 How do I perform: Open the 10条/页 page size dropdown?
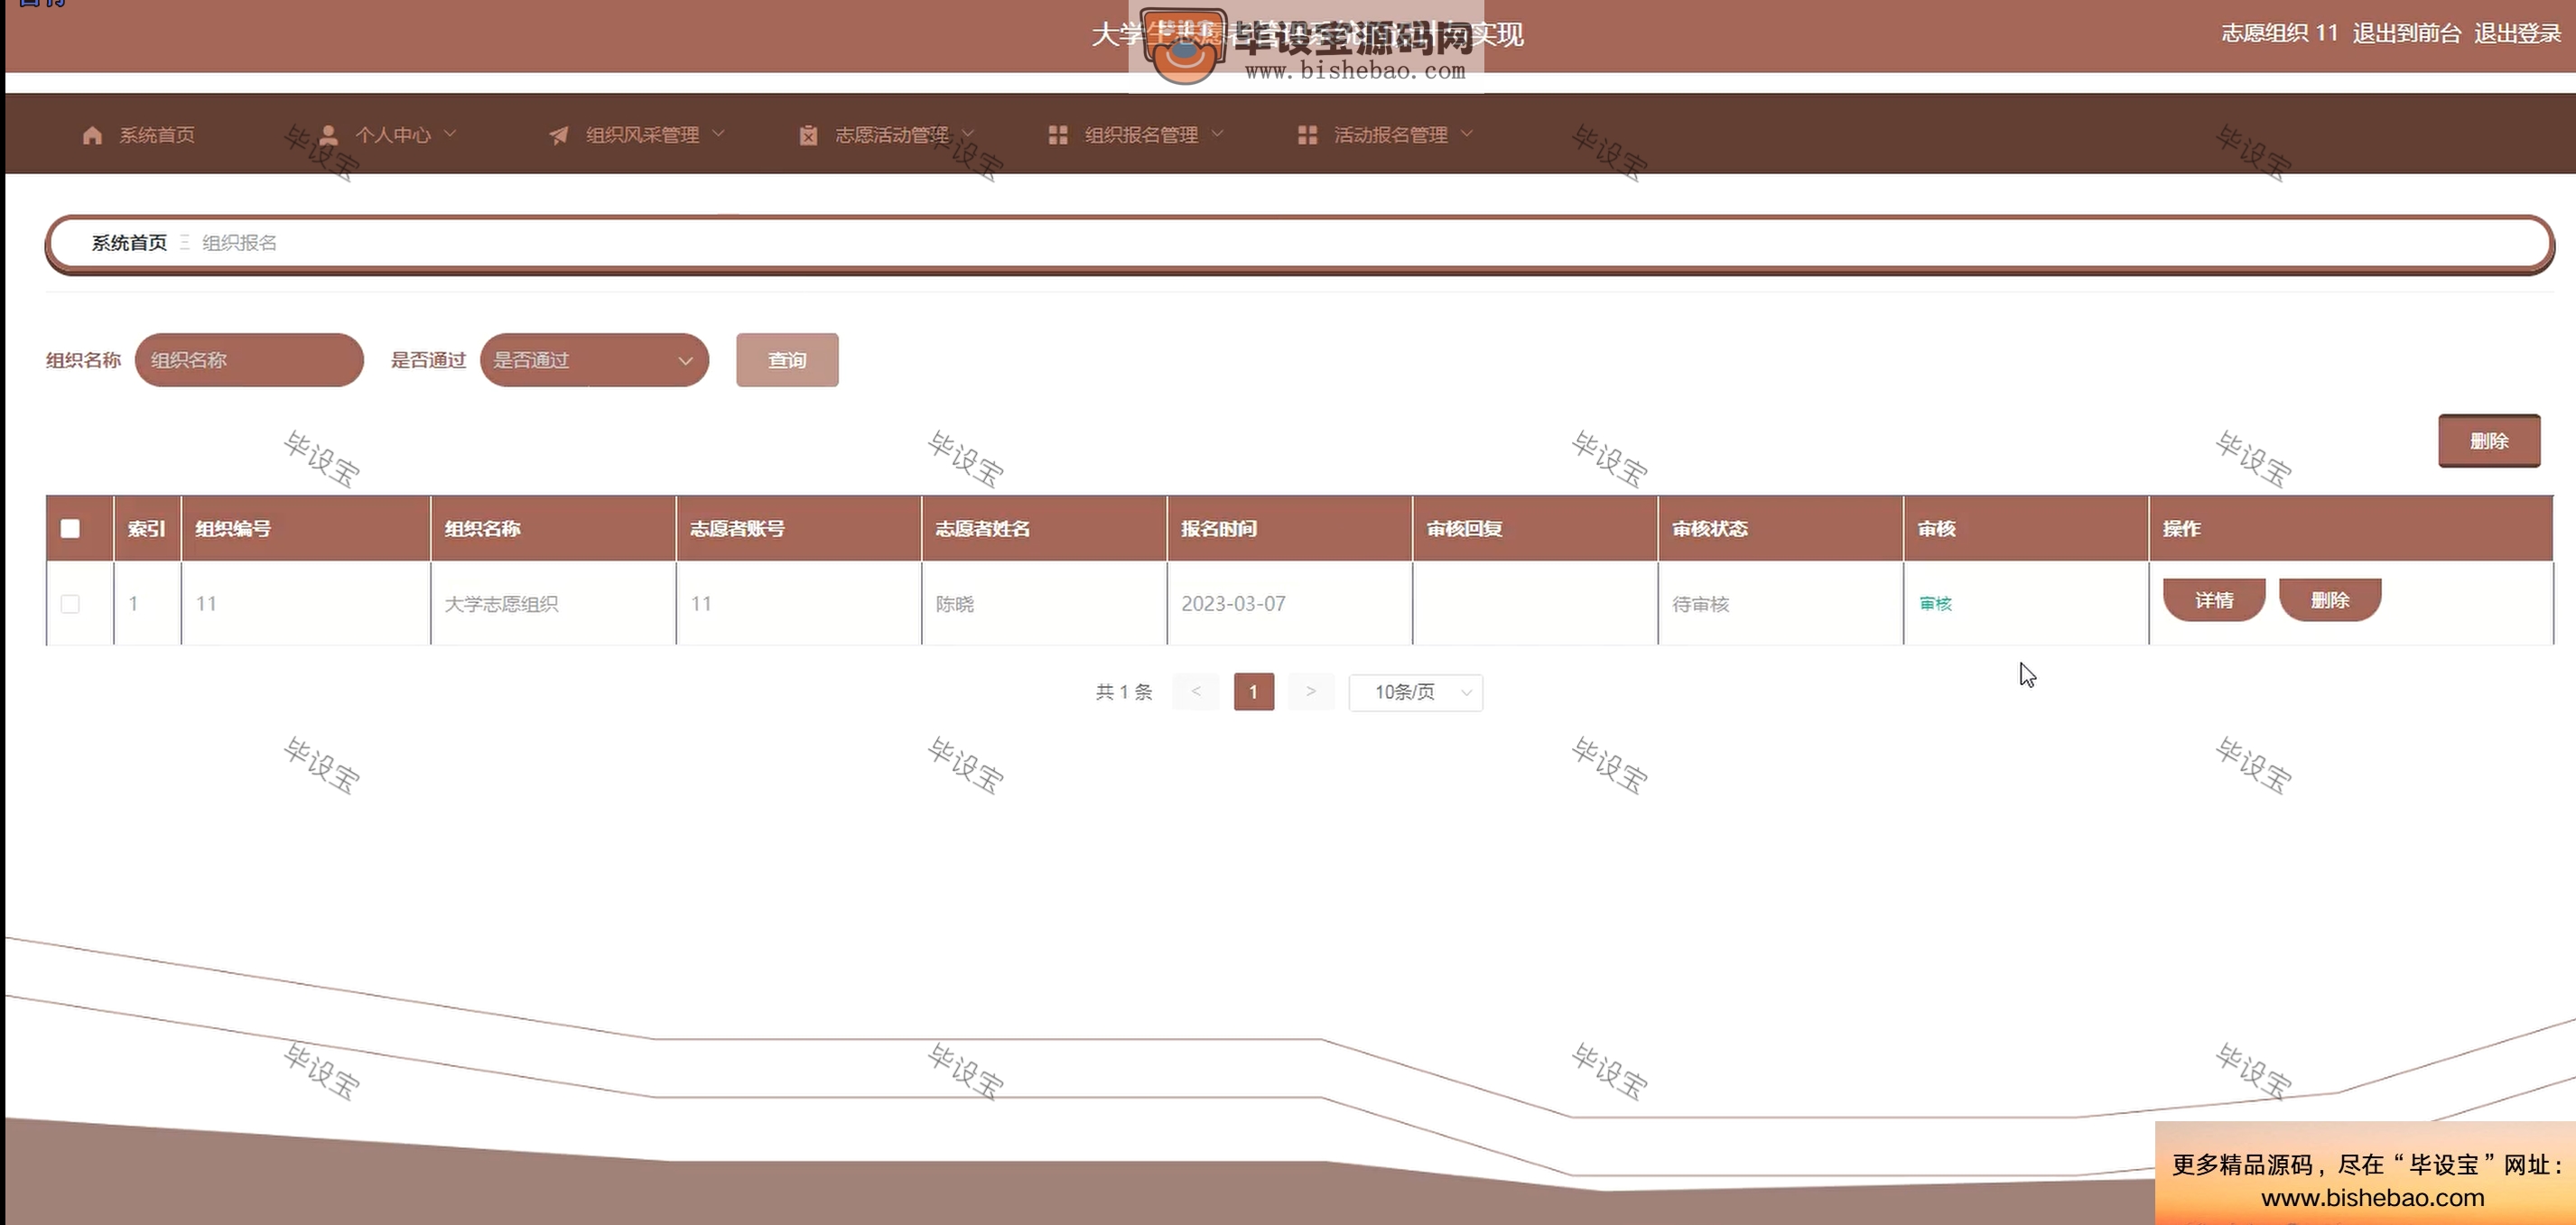1415,692
